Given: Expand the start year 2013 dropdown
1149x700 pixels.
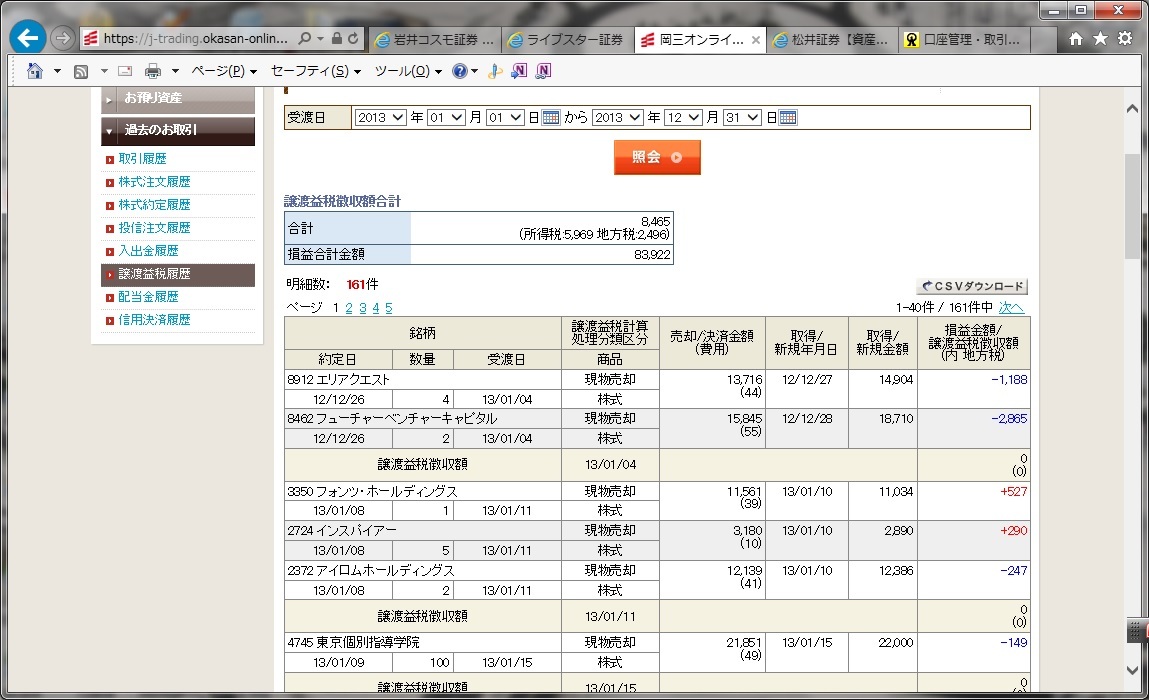Looking at the screenshot, I should click(x=380, y=118).
